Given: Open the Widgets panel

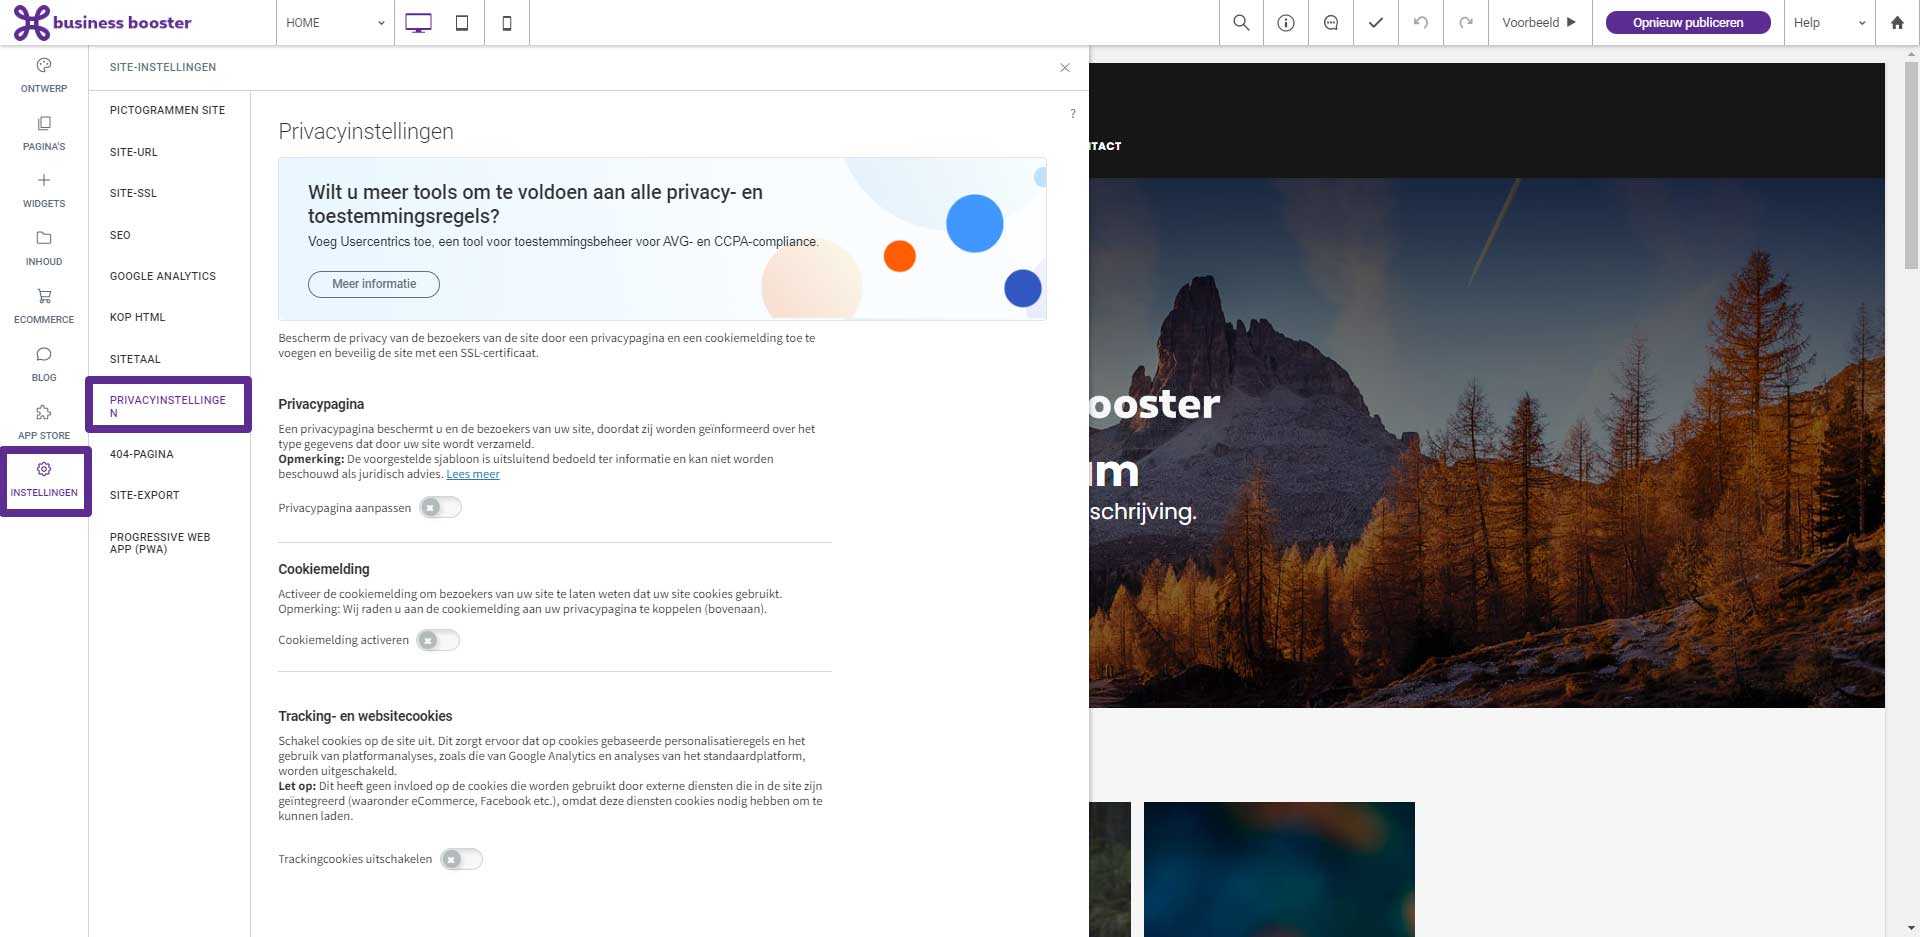Looking at the screenshot, I should [x=44, y=191].
